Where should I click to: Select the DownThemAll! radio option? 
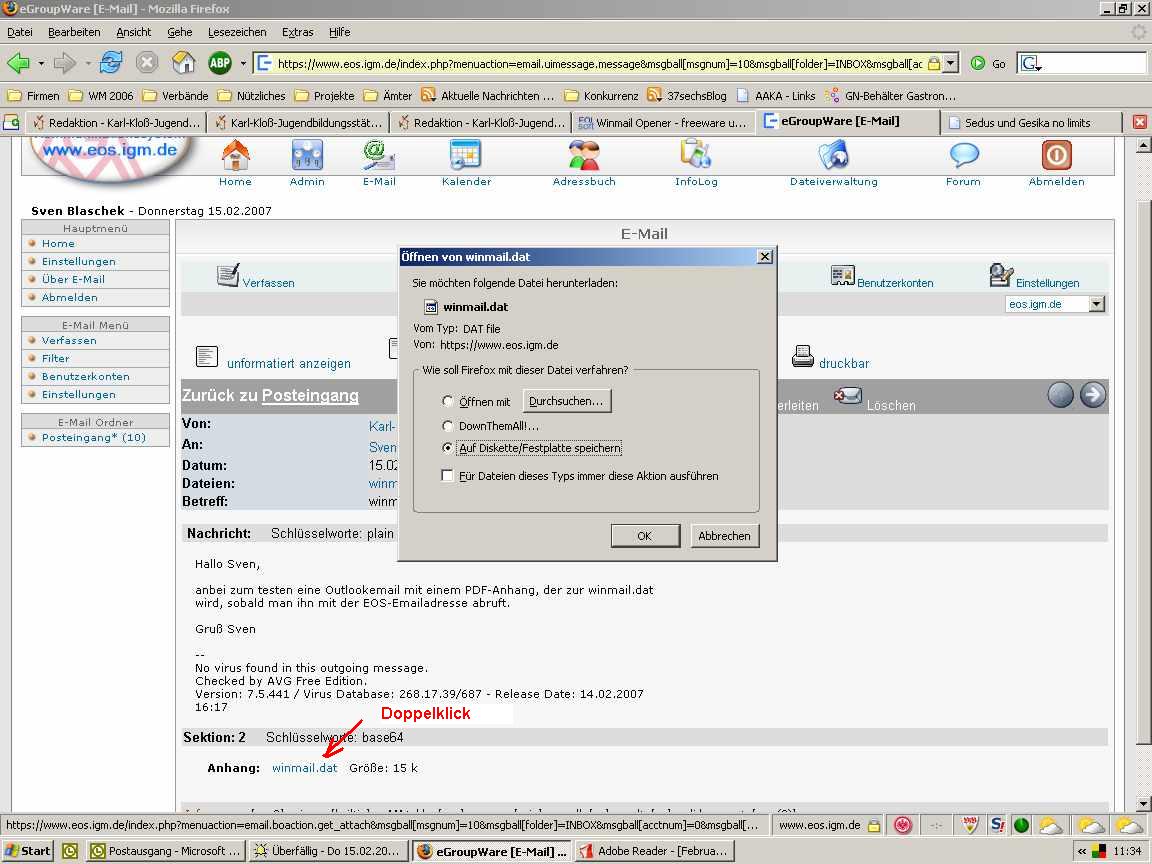point(448,426)
